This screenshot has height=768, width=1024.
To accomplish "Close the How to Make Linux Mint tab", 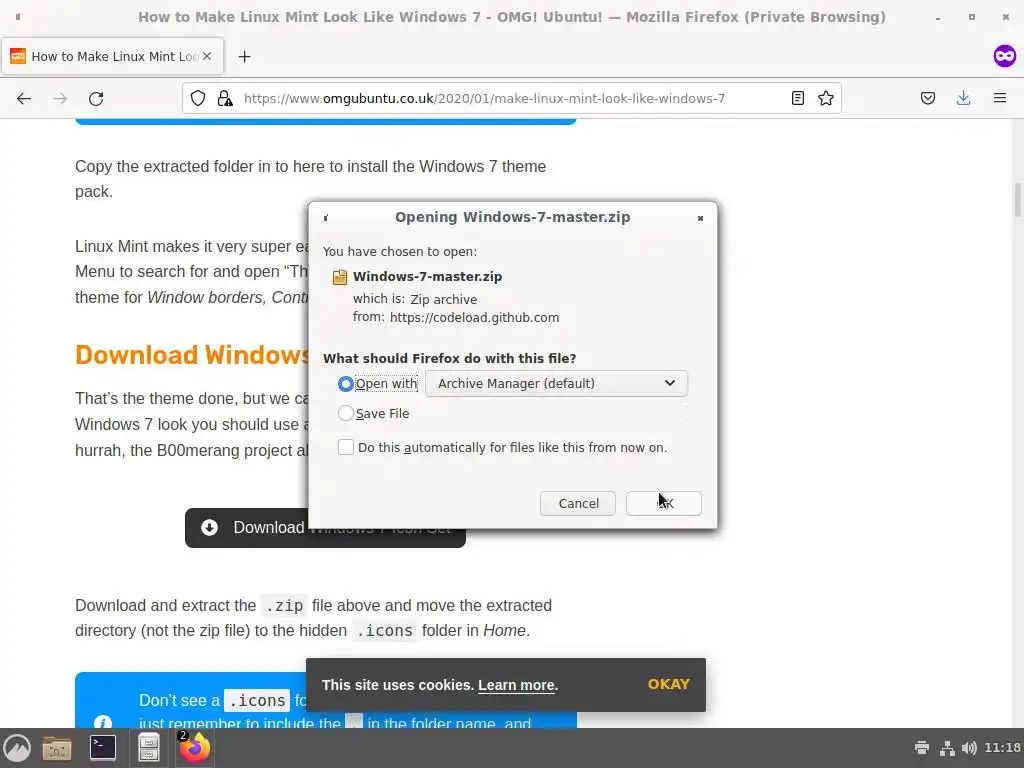I will [x=206, y=56].
